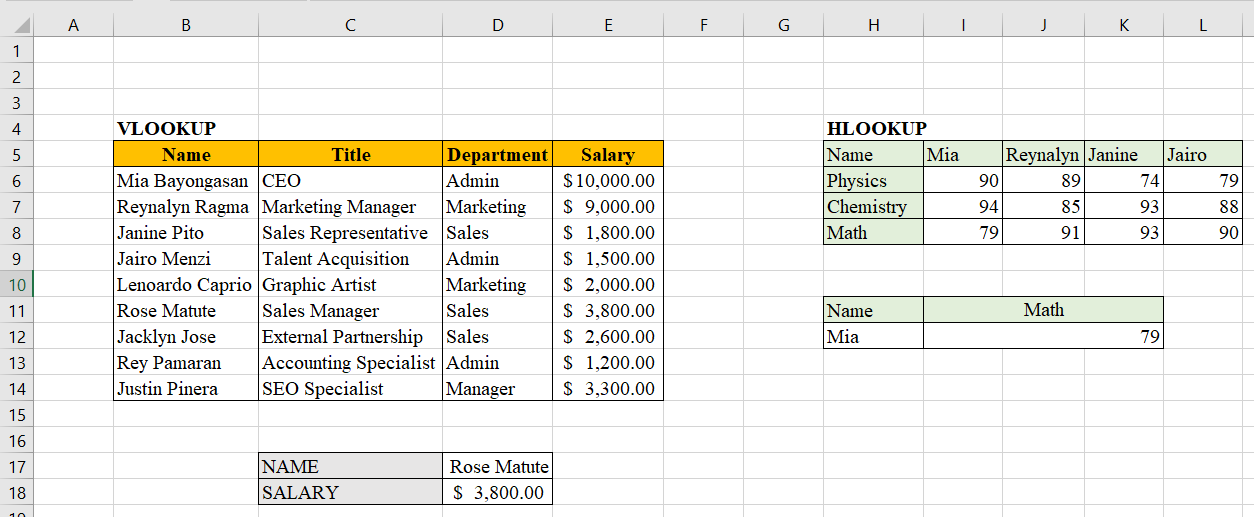Select column C header

pos(350,26)
